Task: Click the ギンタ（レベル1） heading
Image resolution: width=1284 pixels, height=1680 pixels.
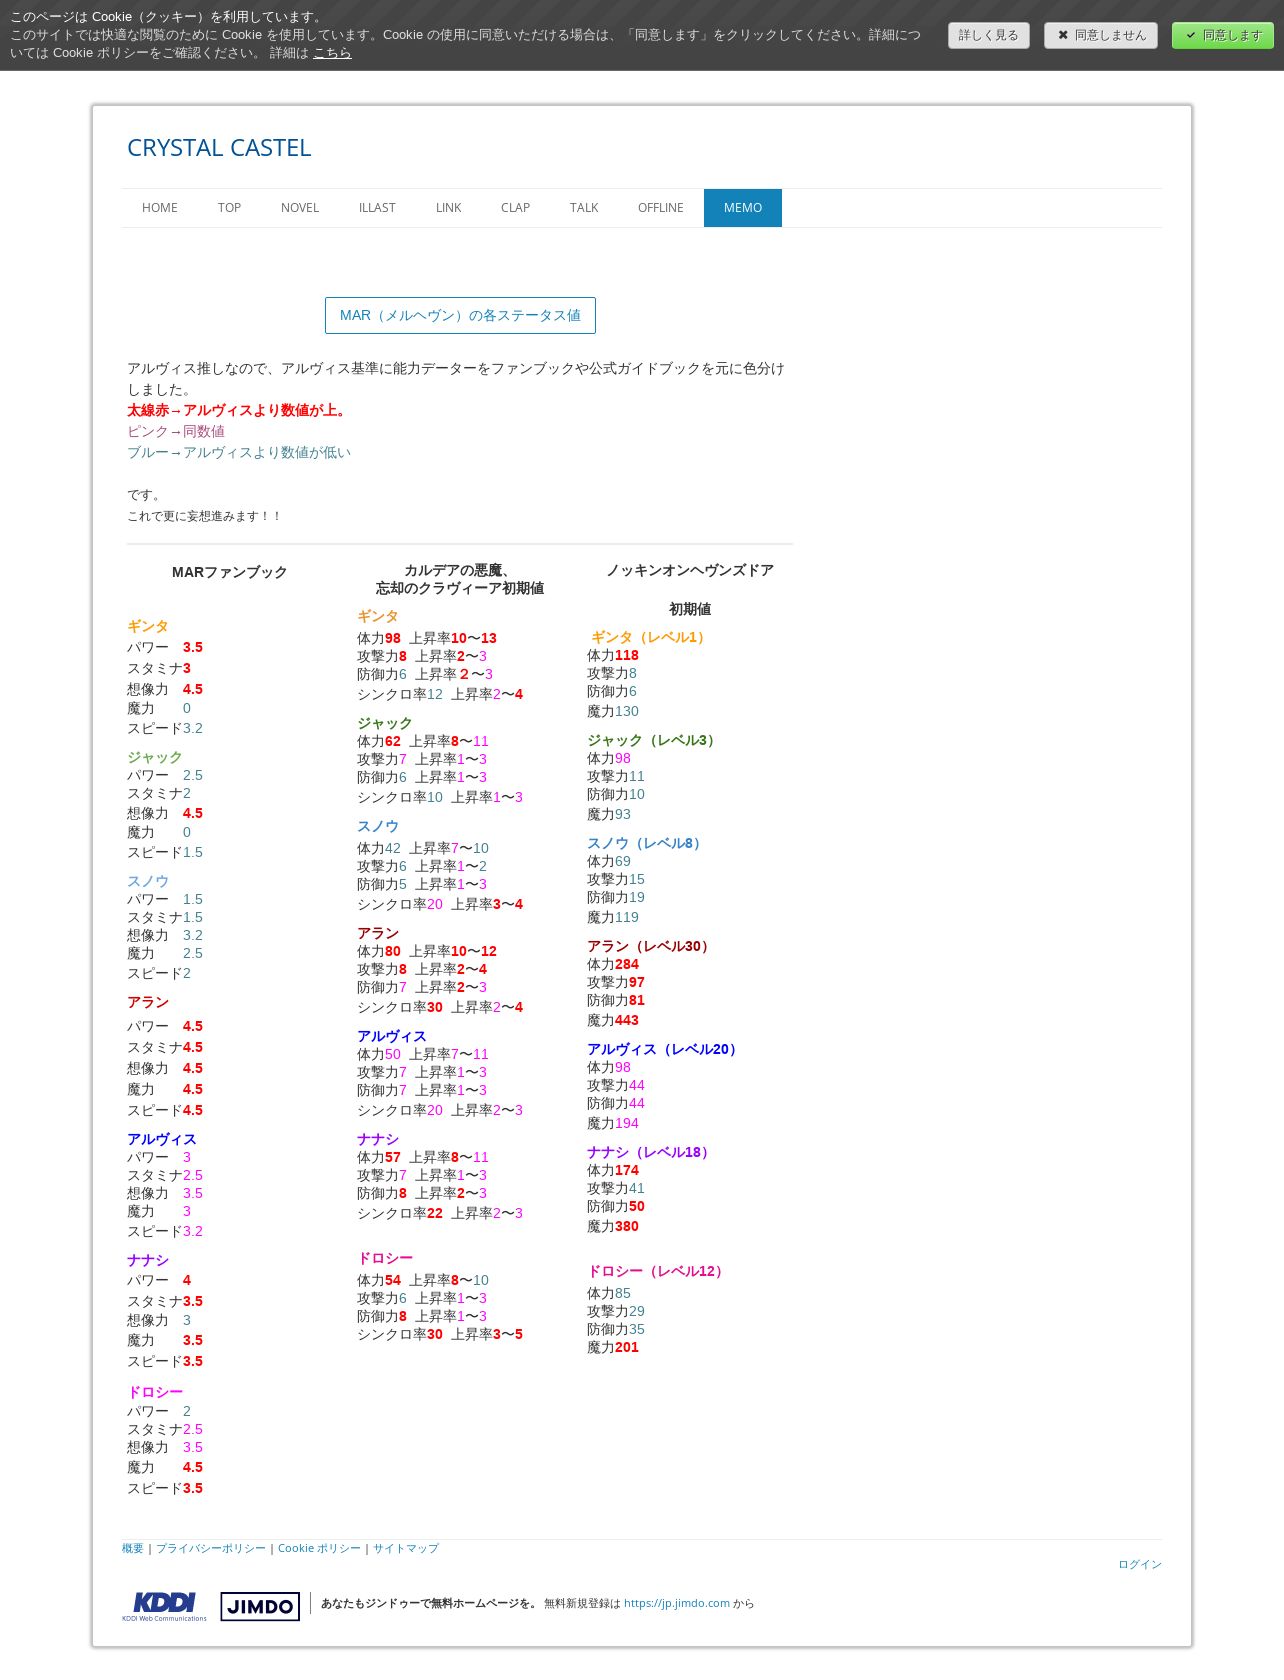Action: (x=650, y=637)
